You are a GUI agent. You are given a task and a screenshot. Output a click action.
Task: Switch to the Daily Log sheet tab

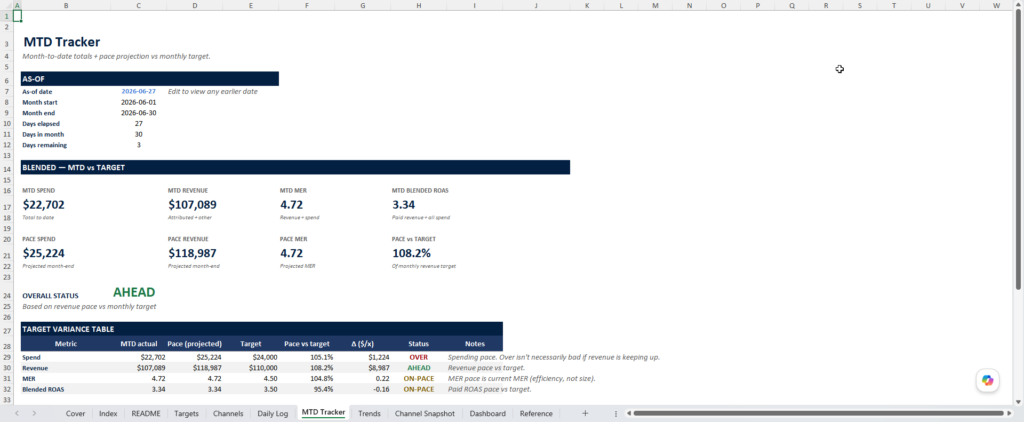pos(272,414)
